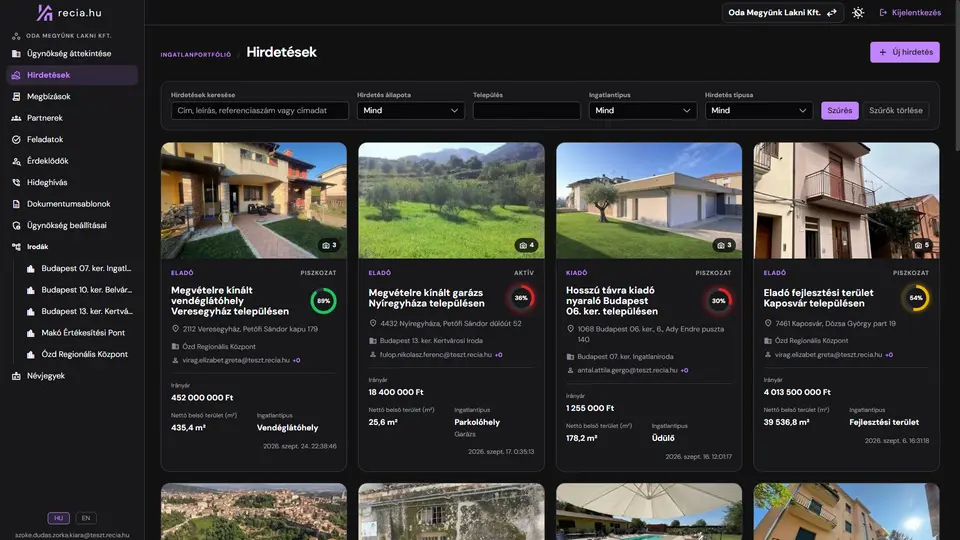The image size is (960, 540).
Task: Click the Ügynökség beállításai icon
Action: 16,225
